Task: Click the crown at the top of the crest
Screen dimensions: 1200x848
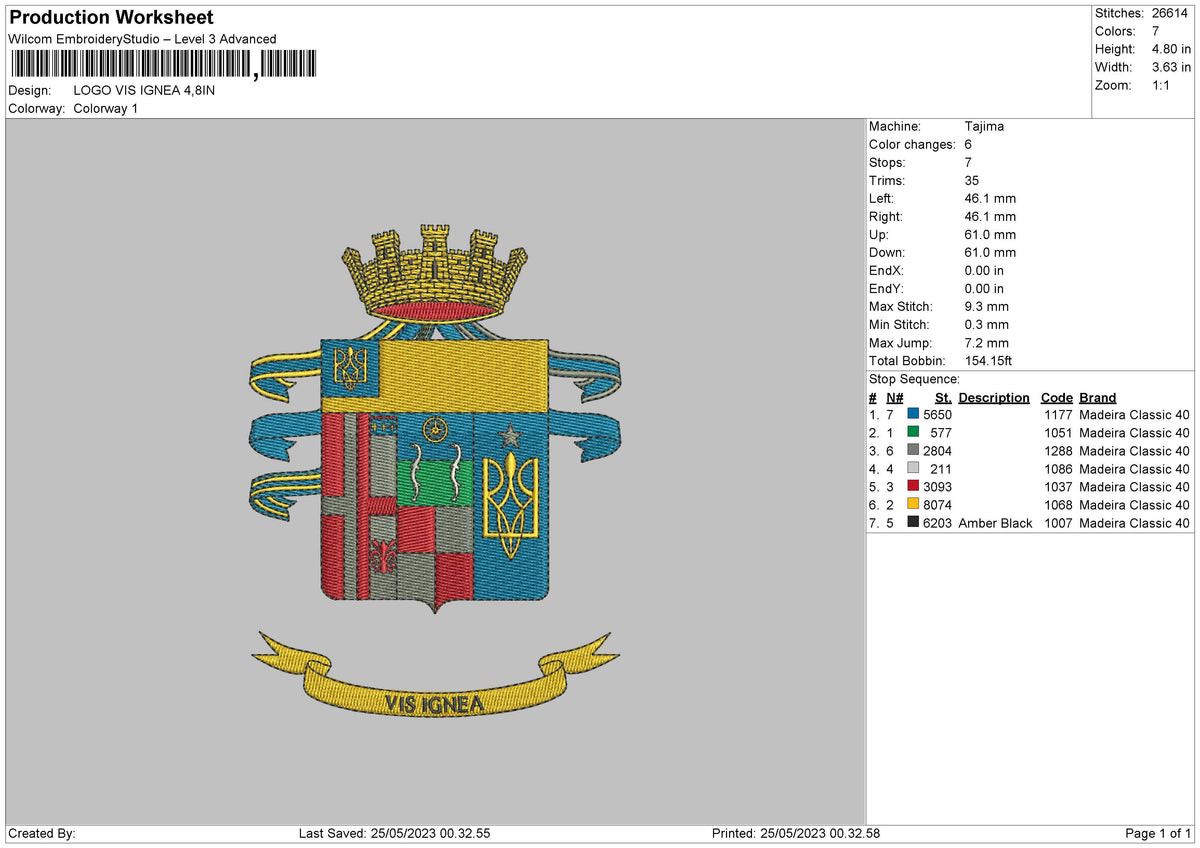Action: (435, 265)
